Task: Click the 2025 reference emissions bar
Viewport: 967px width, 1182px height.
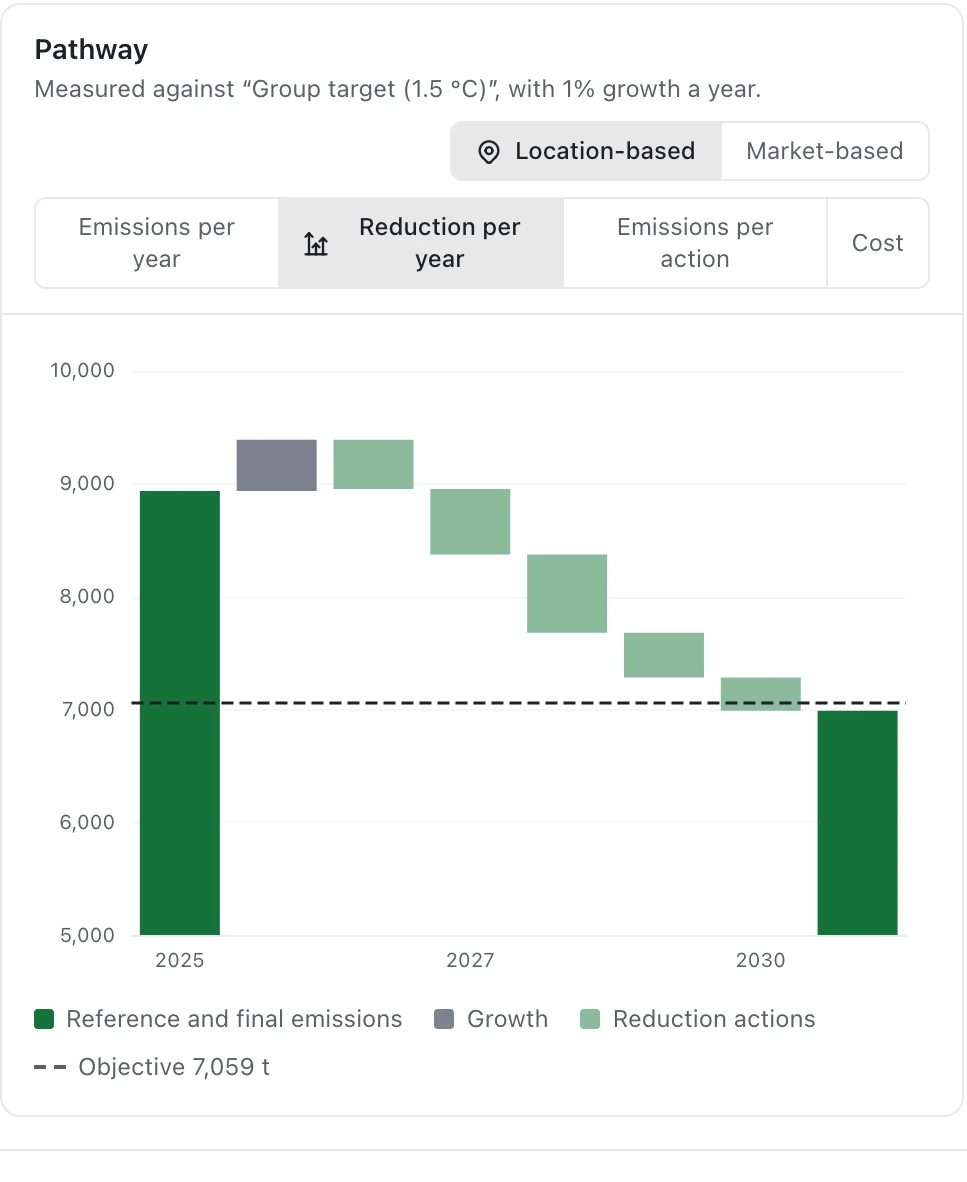Action: 180,713
